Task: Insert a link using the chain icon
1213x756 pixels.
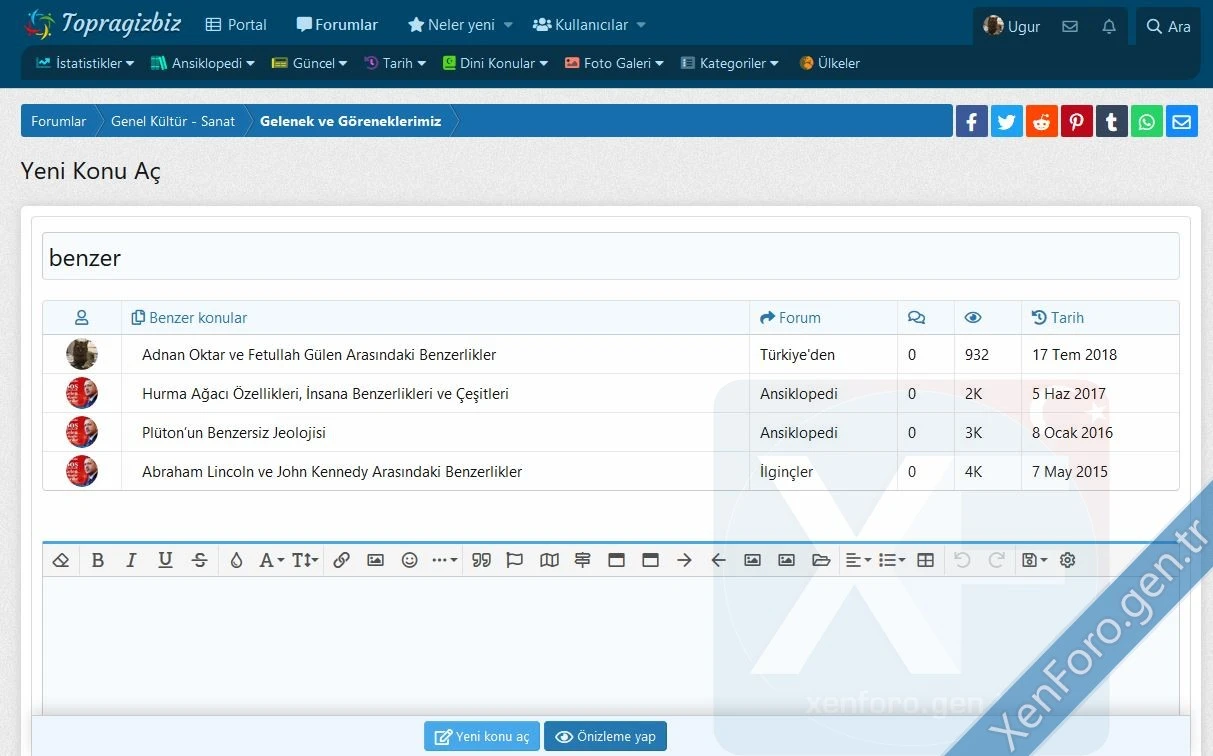Action: [x=341, y=560]
